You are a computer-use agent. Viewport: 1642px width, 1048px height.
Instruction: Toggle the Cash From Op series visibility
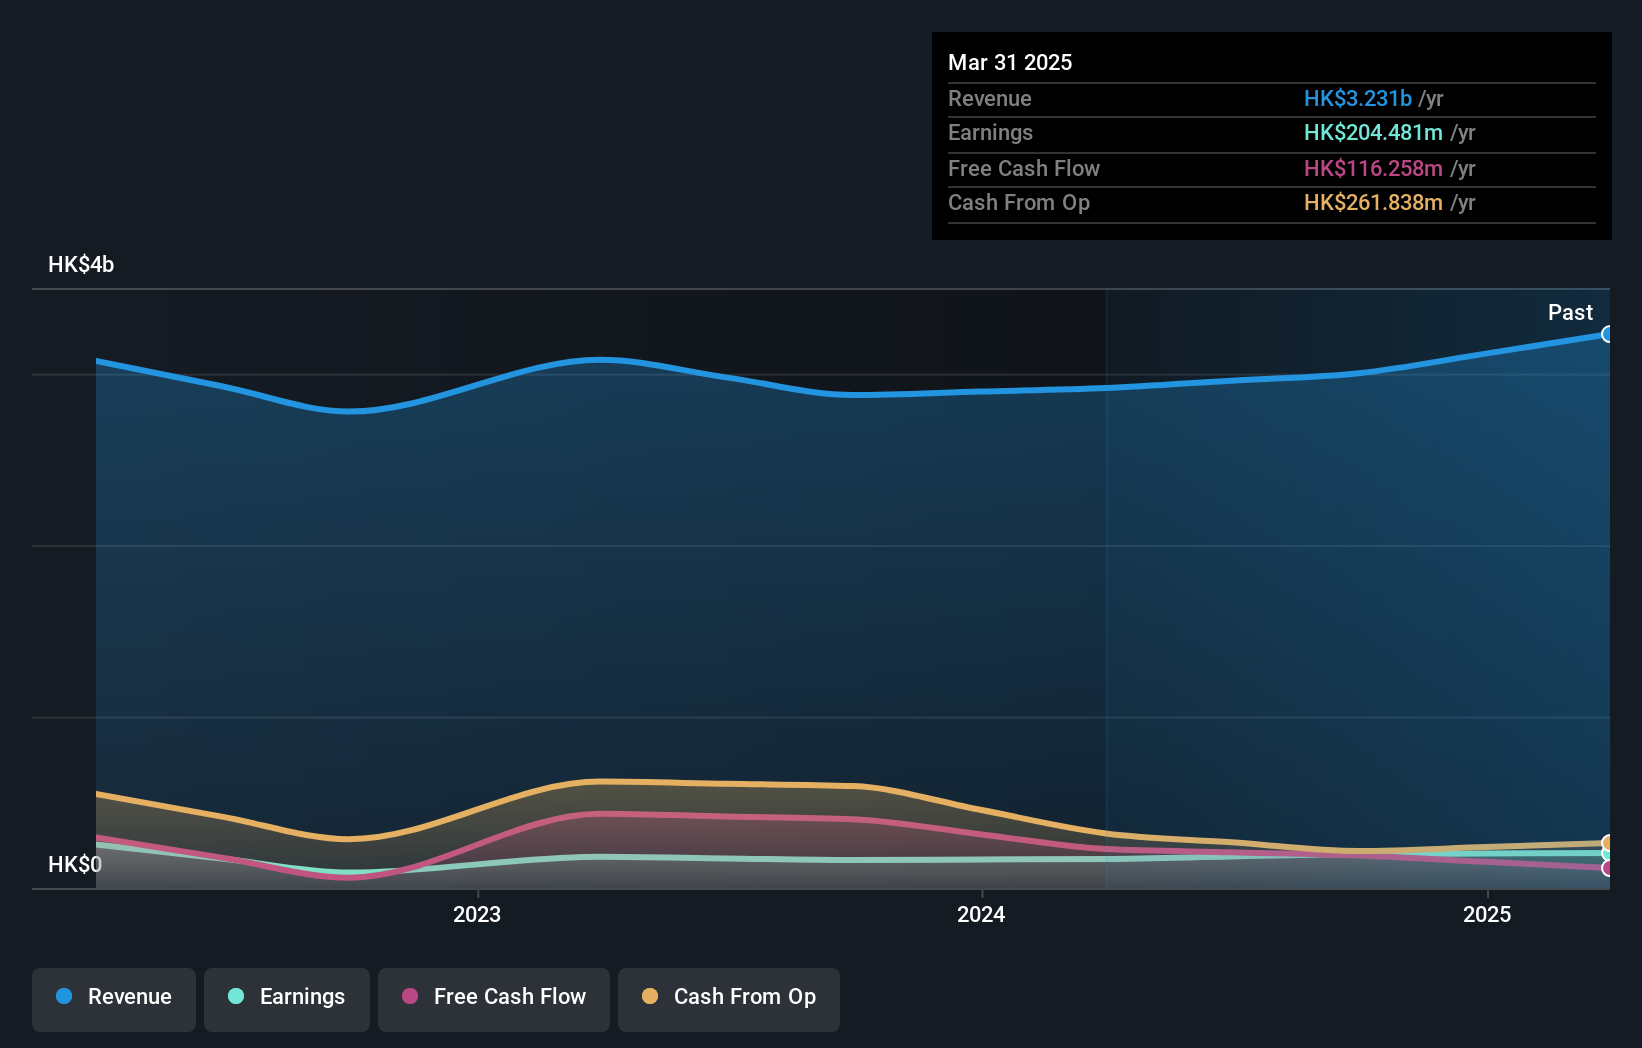click(x=729, y=997)
